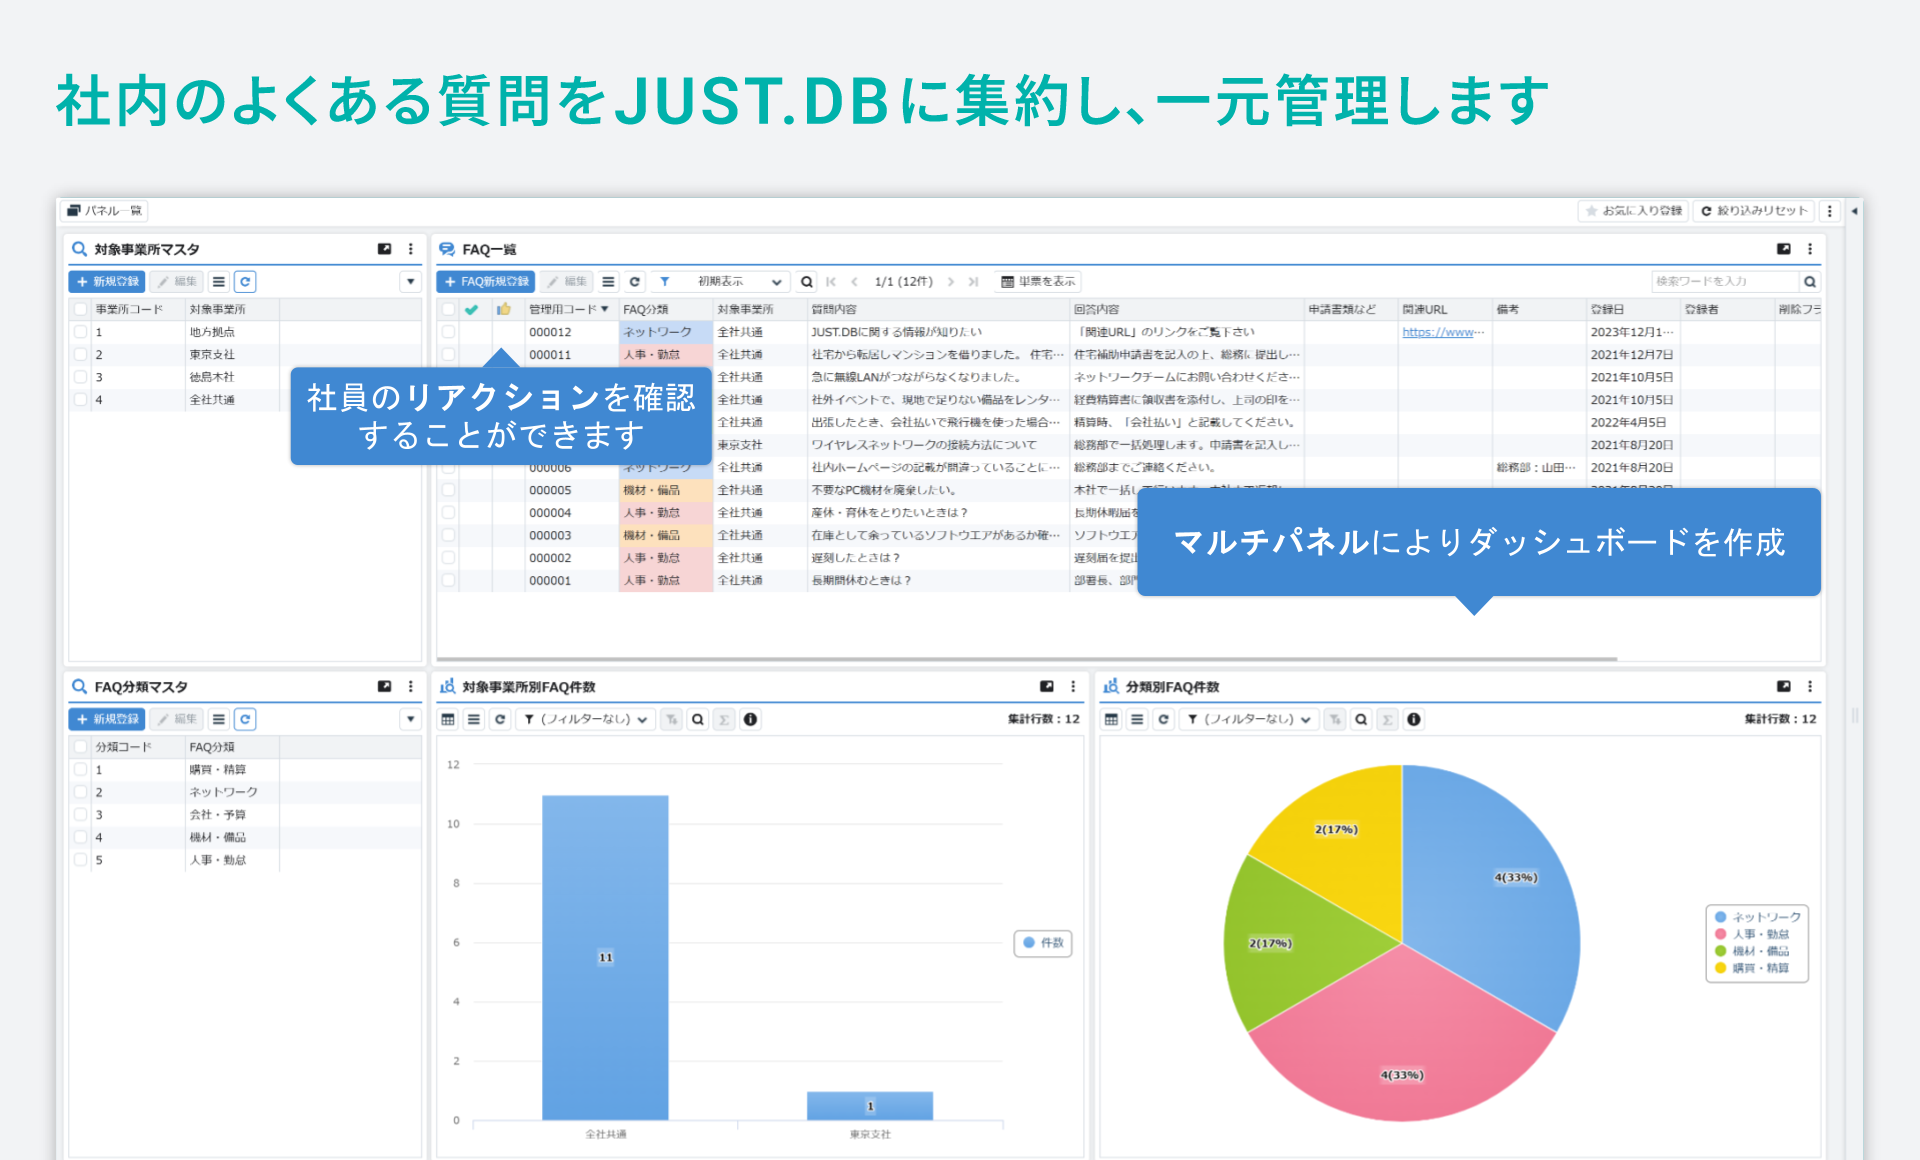Select the search icon in the FAQ一覧 toolbar

click(x=806, y=281)
